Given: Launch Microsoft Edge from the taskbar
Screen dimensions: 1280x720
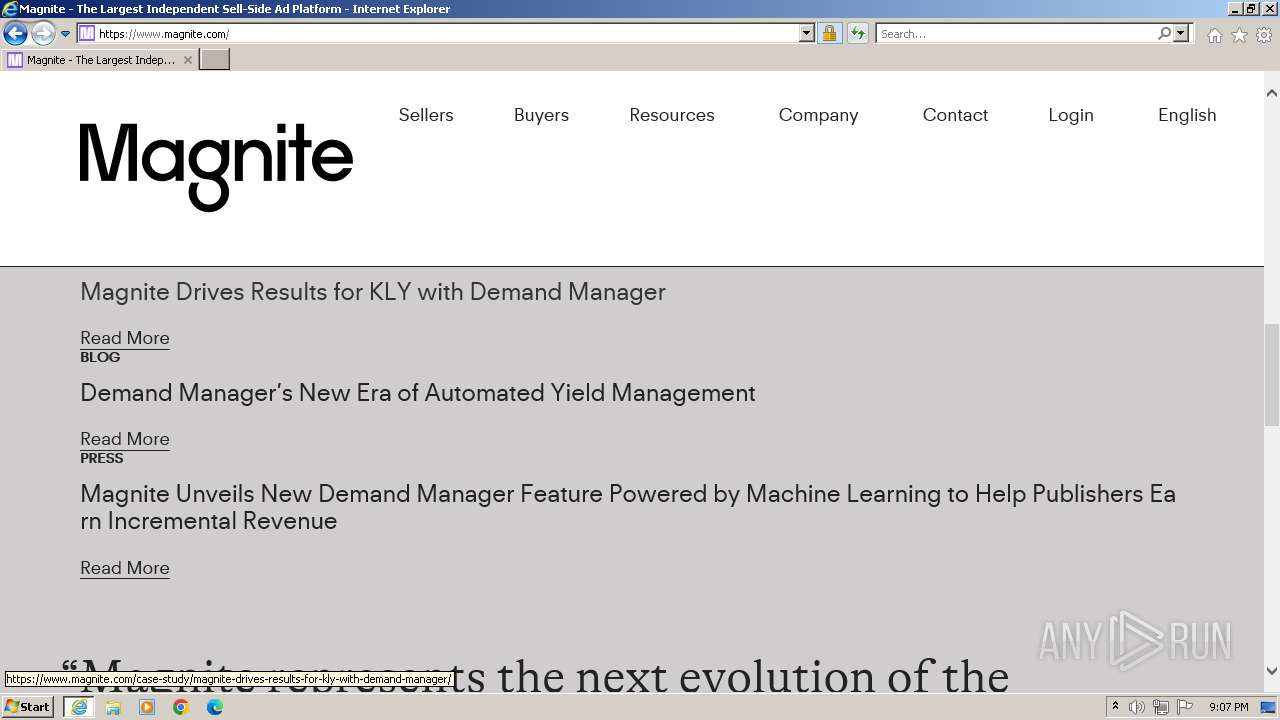Looking at the screenshot, I should tap(215, 707).
